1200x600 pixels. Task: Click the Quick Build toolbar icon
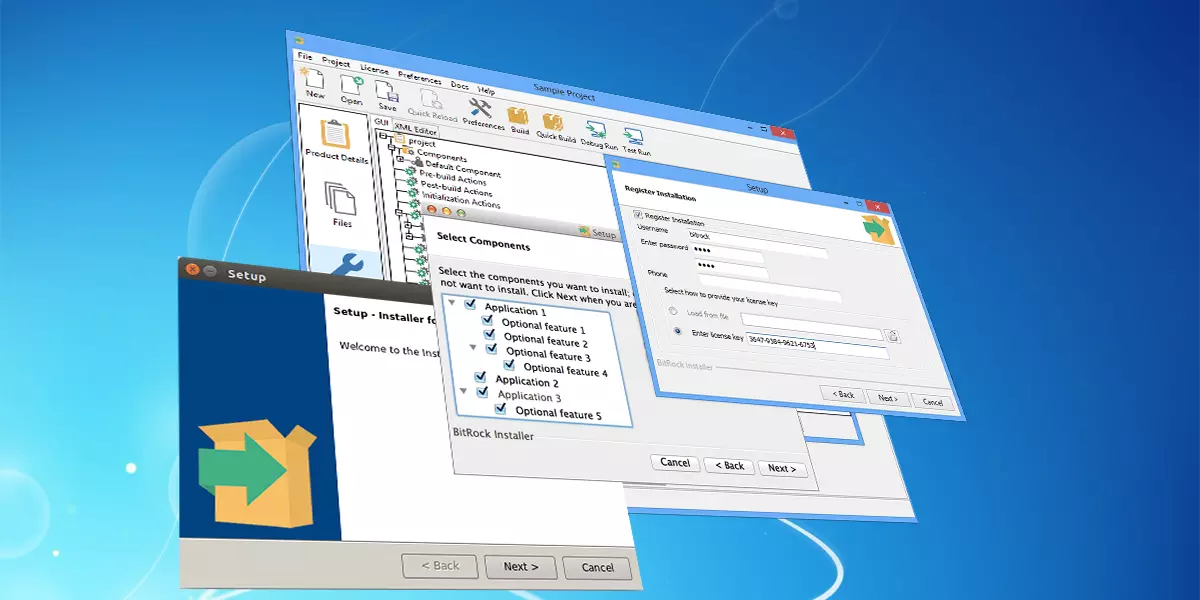click(x=552, y=121)
